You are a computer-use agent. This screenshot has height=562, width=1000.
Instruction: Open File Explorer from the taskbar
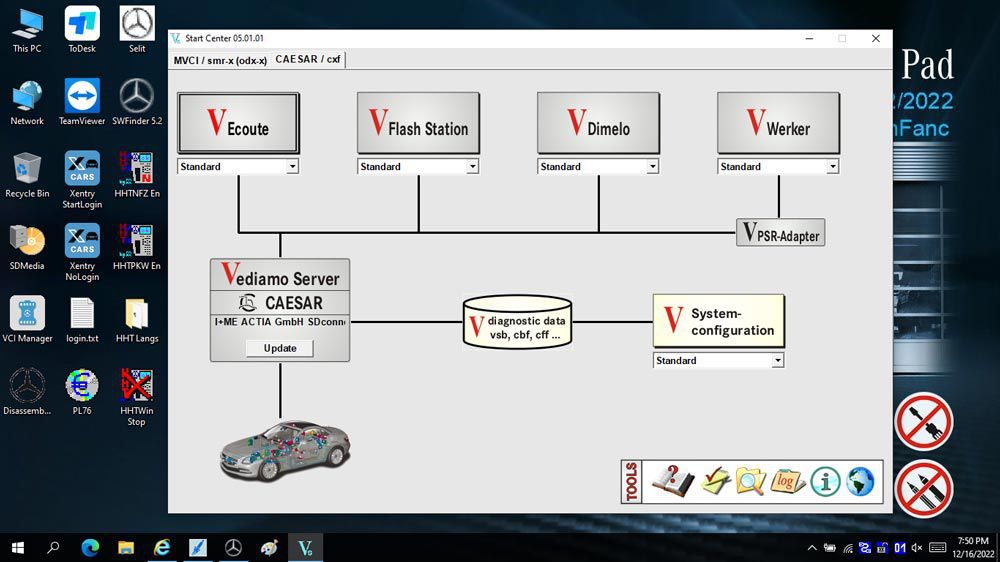(x=126, y=547)
